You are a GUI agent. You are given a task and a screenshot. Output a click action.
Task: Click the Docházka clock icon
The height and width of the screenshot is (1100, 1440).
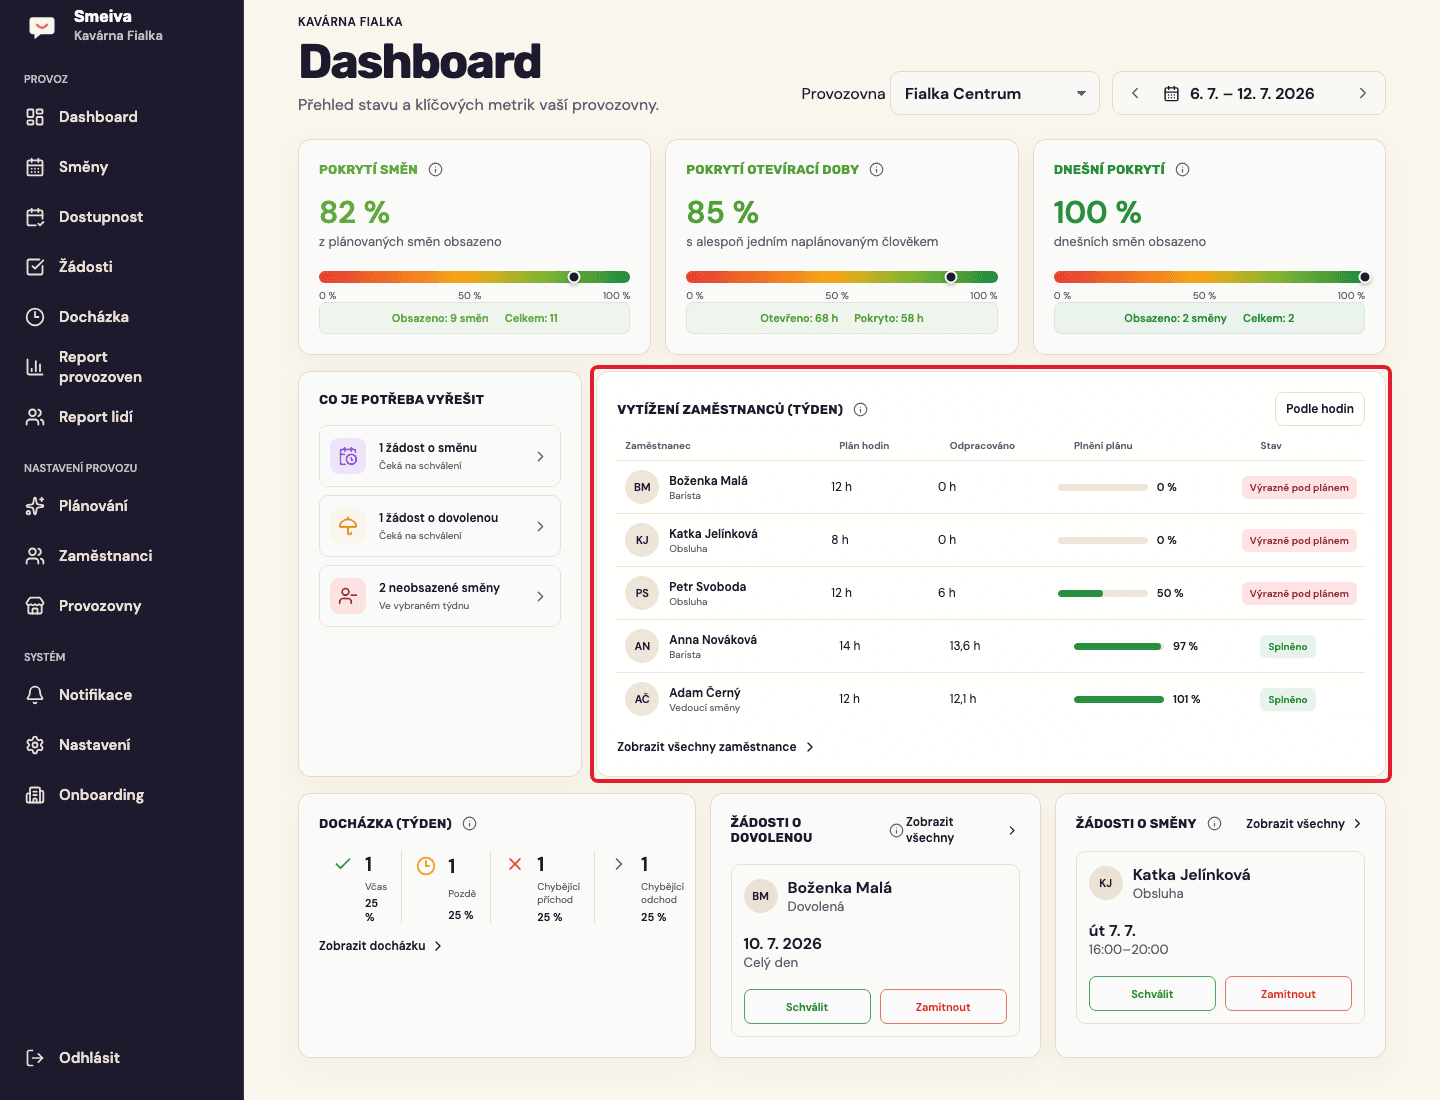(35, 317)
